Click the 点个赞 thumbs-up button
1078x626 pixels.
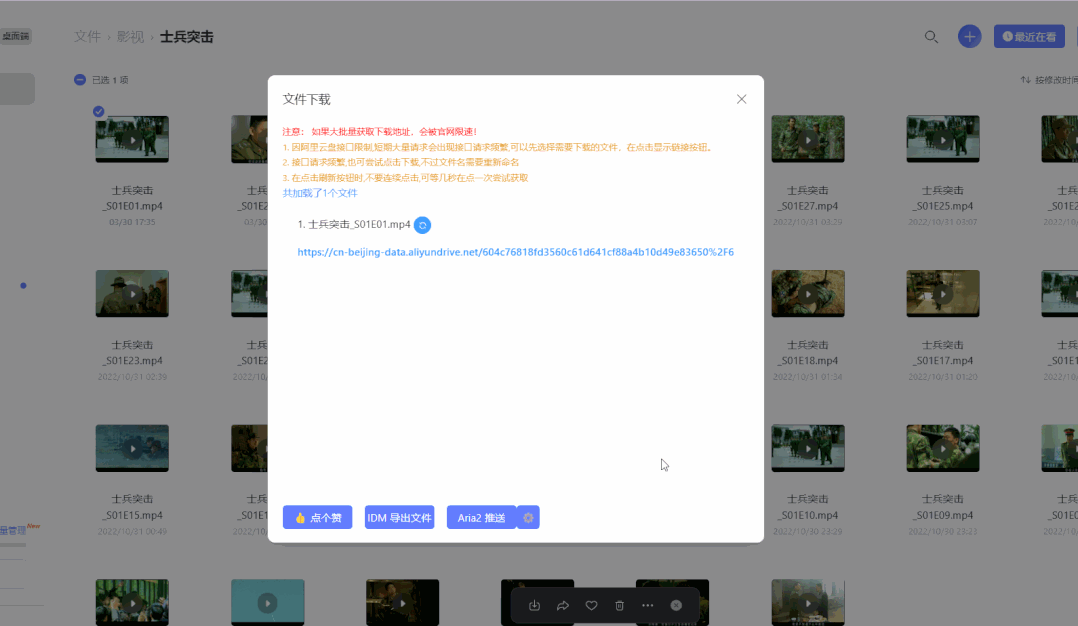317,517
